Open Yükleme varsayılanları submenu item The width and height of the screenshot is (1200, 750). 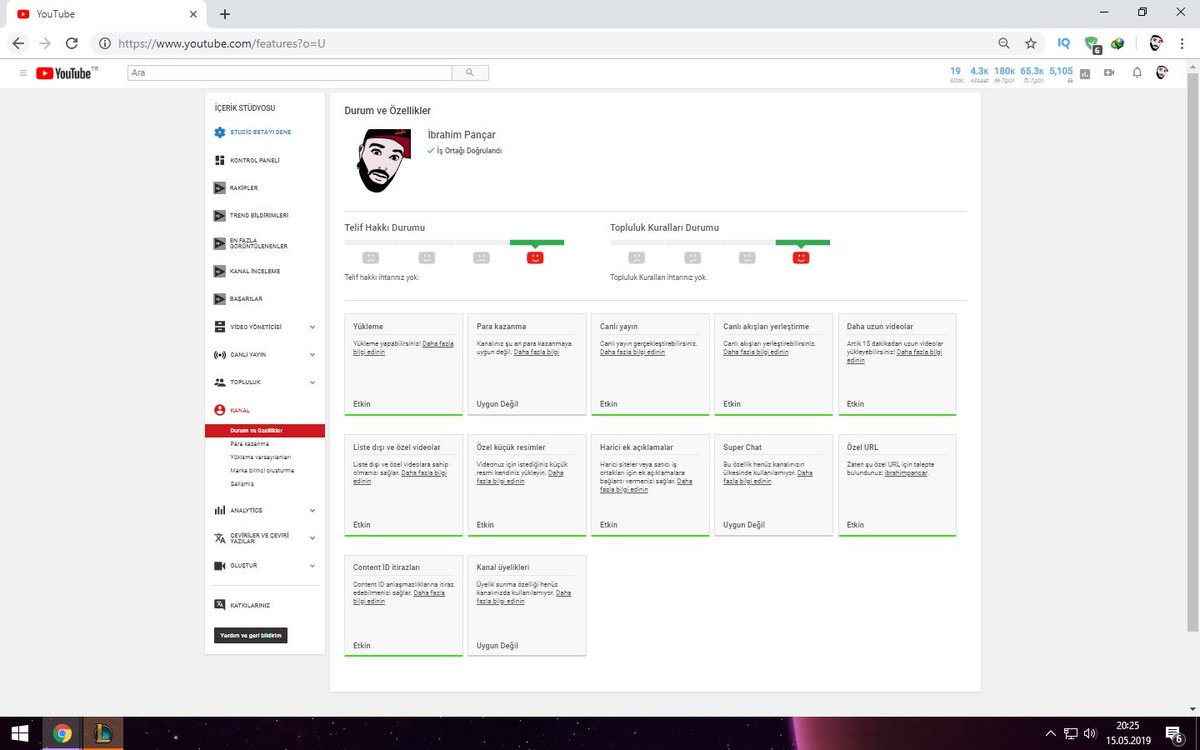[260, 456]
